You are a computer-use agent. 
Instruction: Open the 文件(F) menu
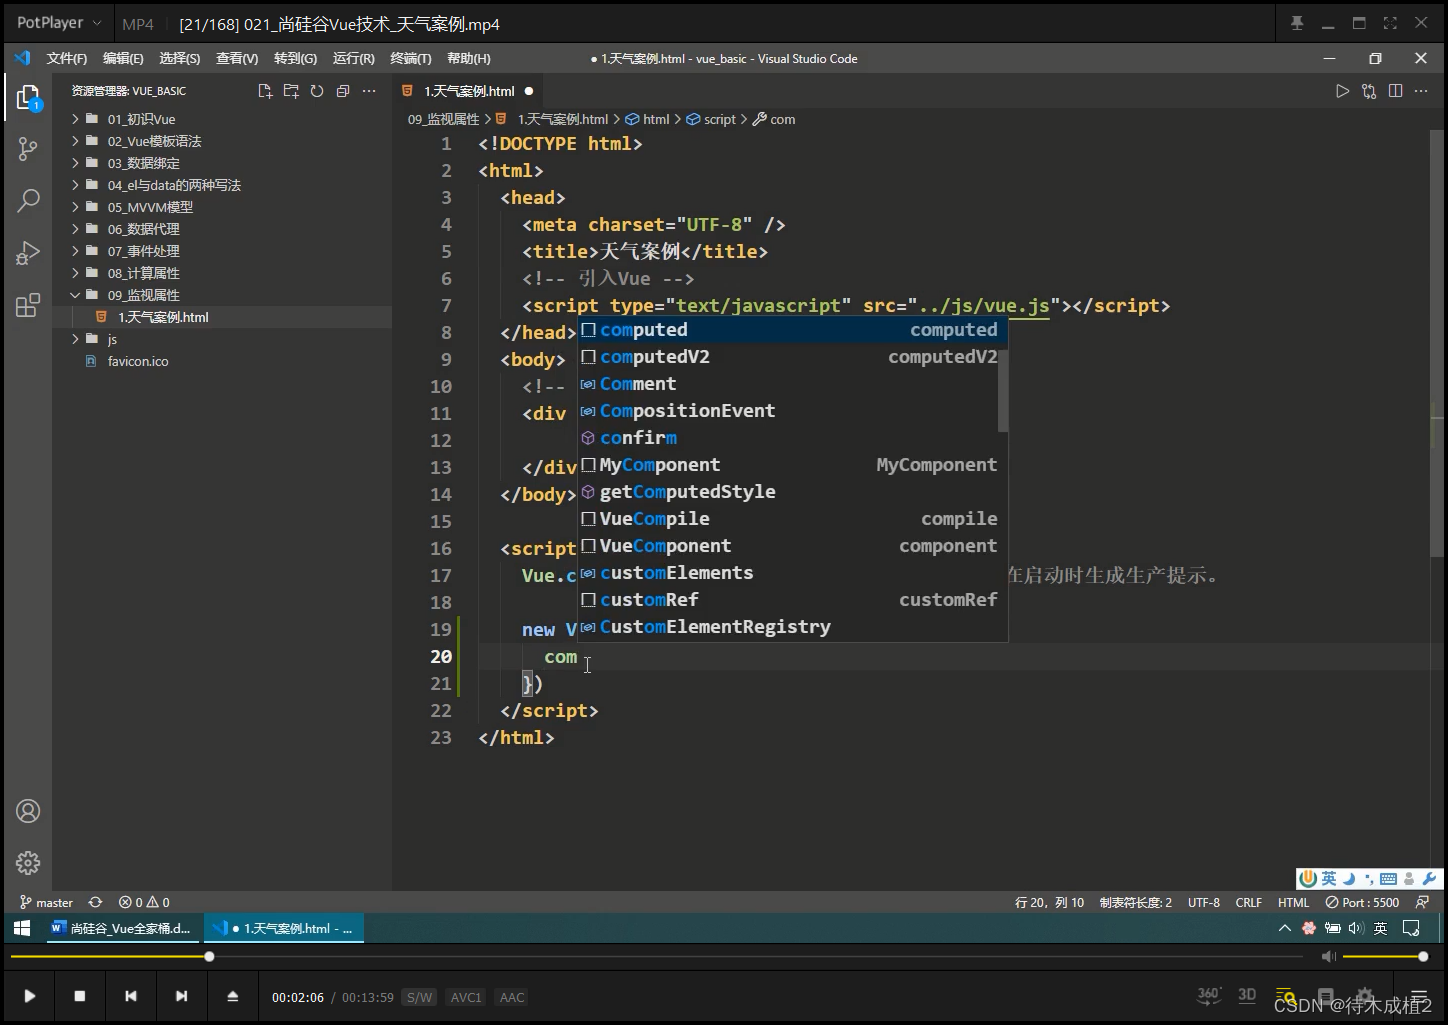pos(67,58)
